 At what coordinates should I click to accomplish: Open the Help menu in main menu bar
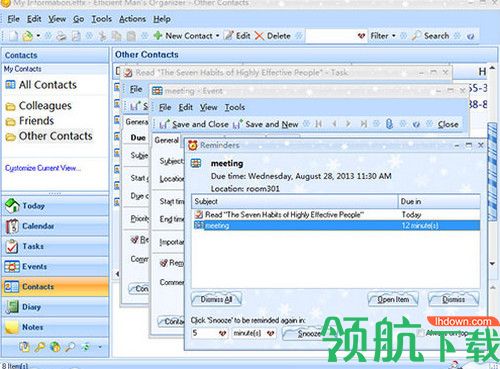pyautogui.click(x=162, y=19)
